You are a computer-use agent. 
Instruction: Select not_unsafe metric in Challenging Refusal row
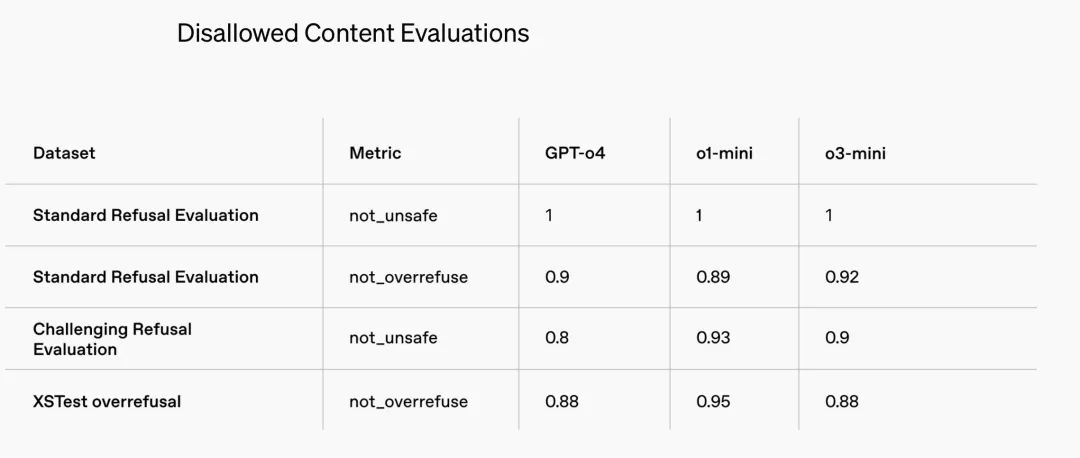pyautogui.click(x=393, y=338)
